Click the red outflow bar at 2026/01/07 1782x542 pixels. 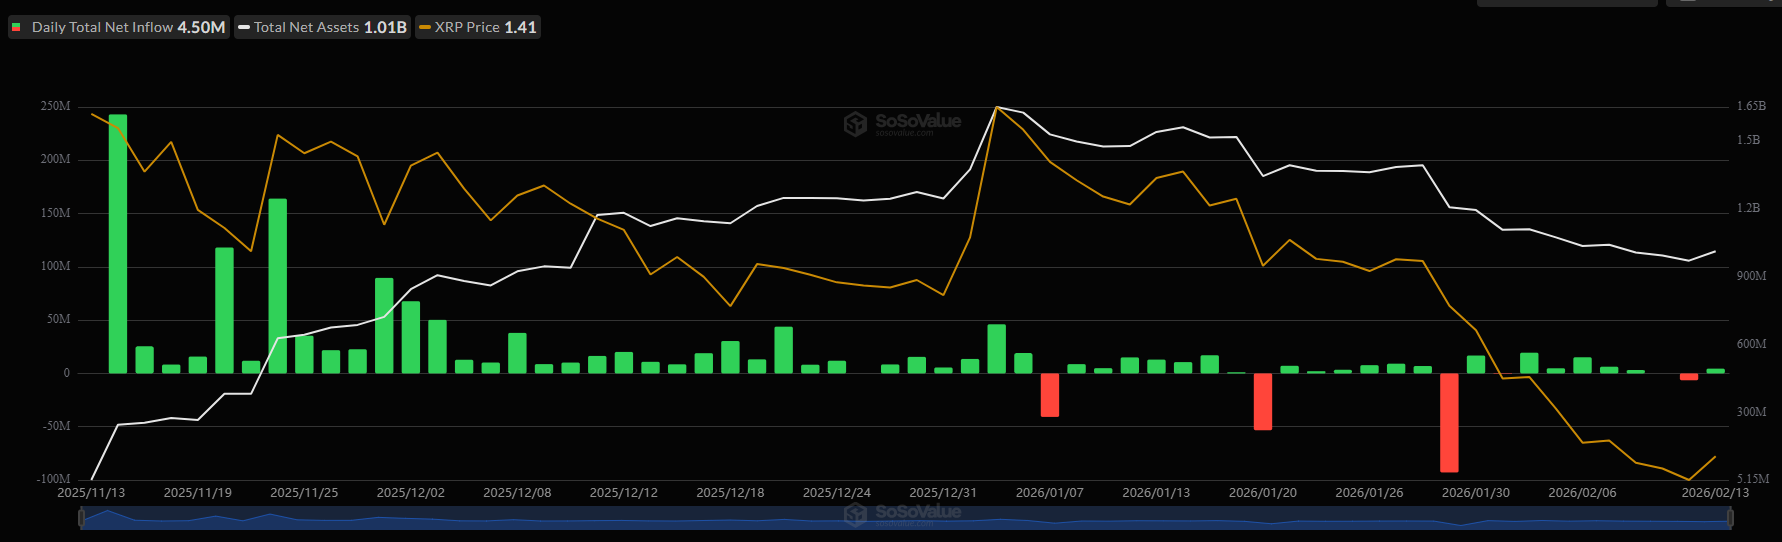[1049, 394]
